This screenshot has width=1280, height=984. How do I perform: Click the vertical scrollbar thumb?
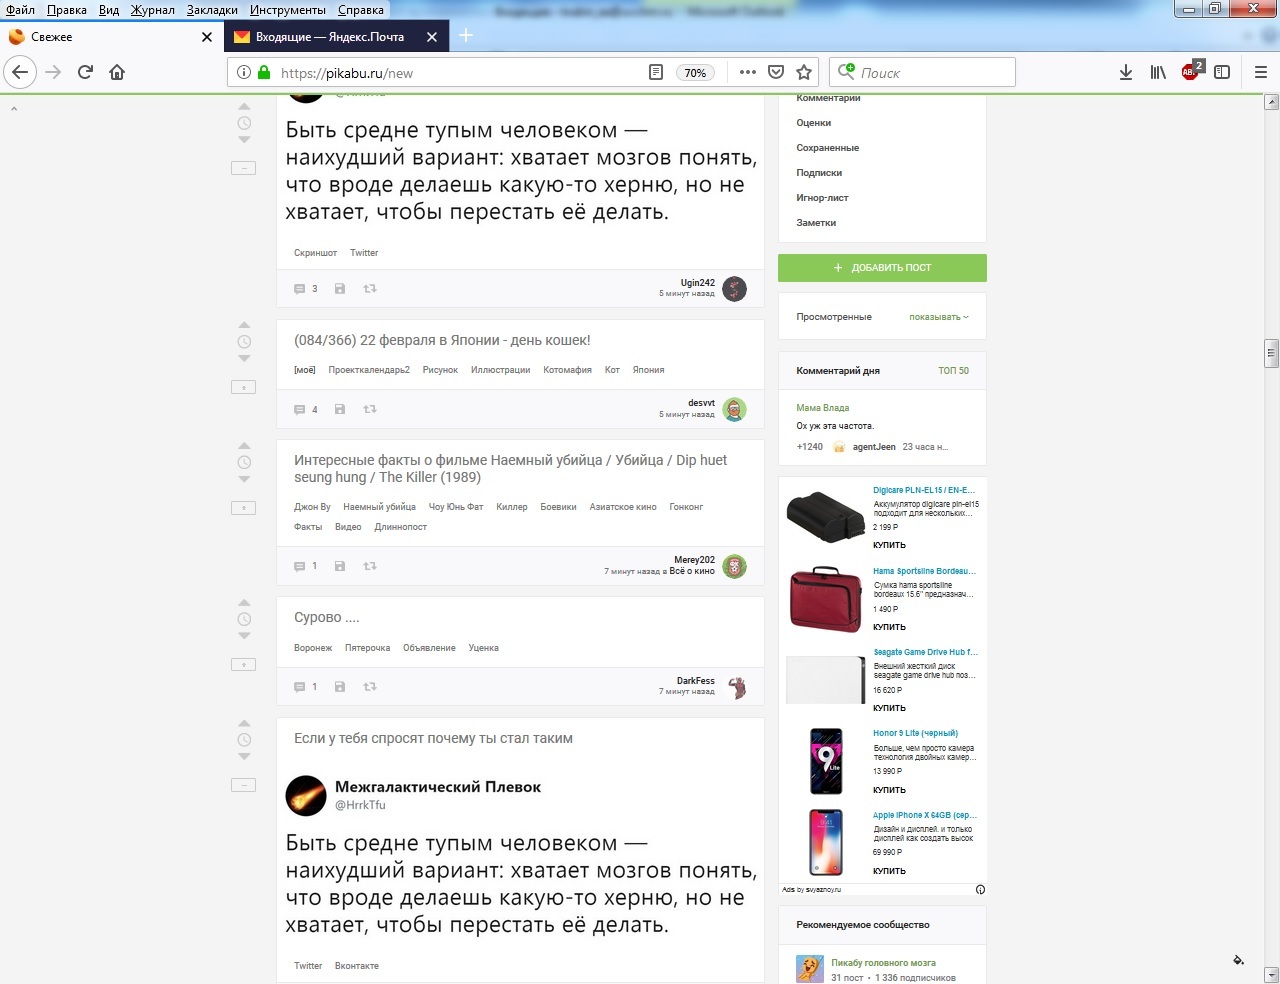click(x=1272, y=353)
